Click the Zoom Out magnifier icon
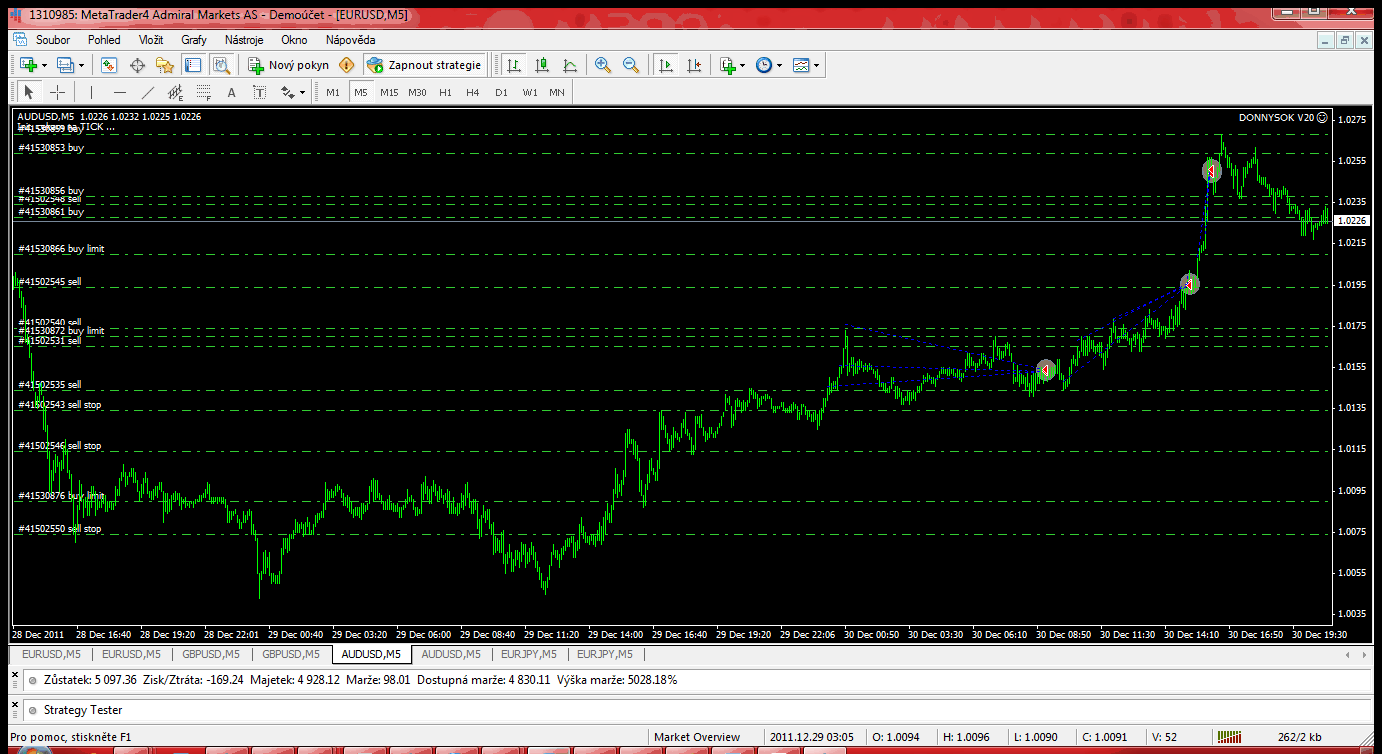Viewport: 1382px width, 754px height. (x=631, y=65)
